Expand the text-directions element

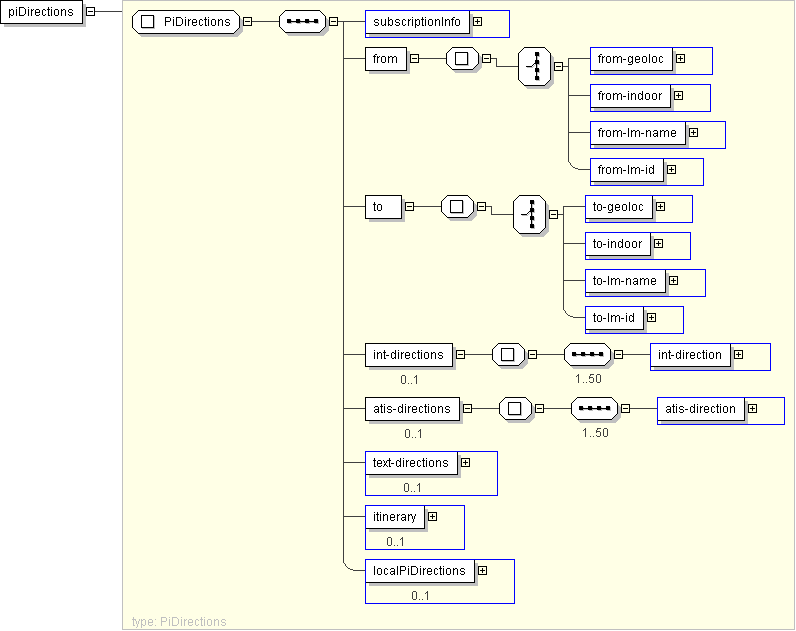click(x=465, y=462)
